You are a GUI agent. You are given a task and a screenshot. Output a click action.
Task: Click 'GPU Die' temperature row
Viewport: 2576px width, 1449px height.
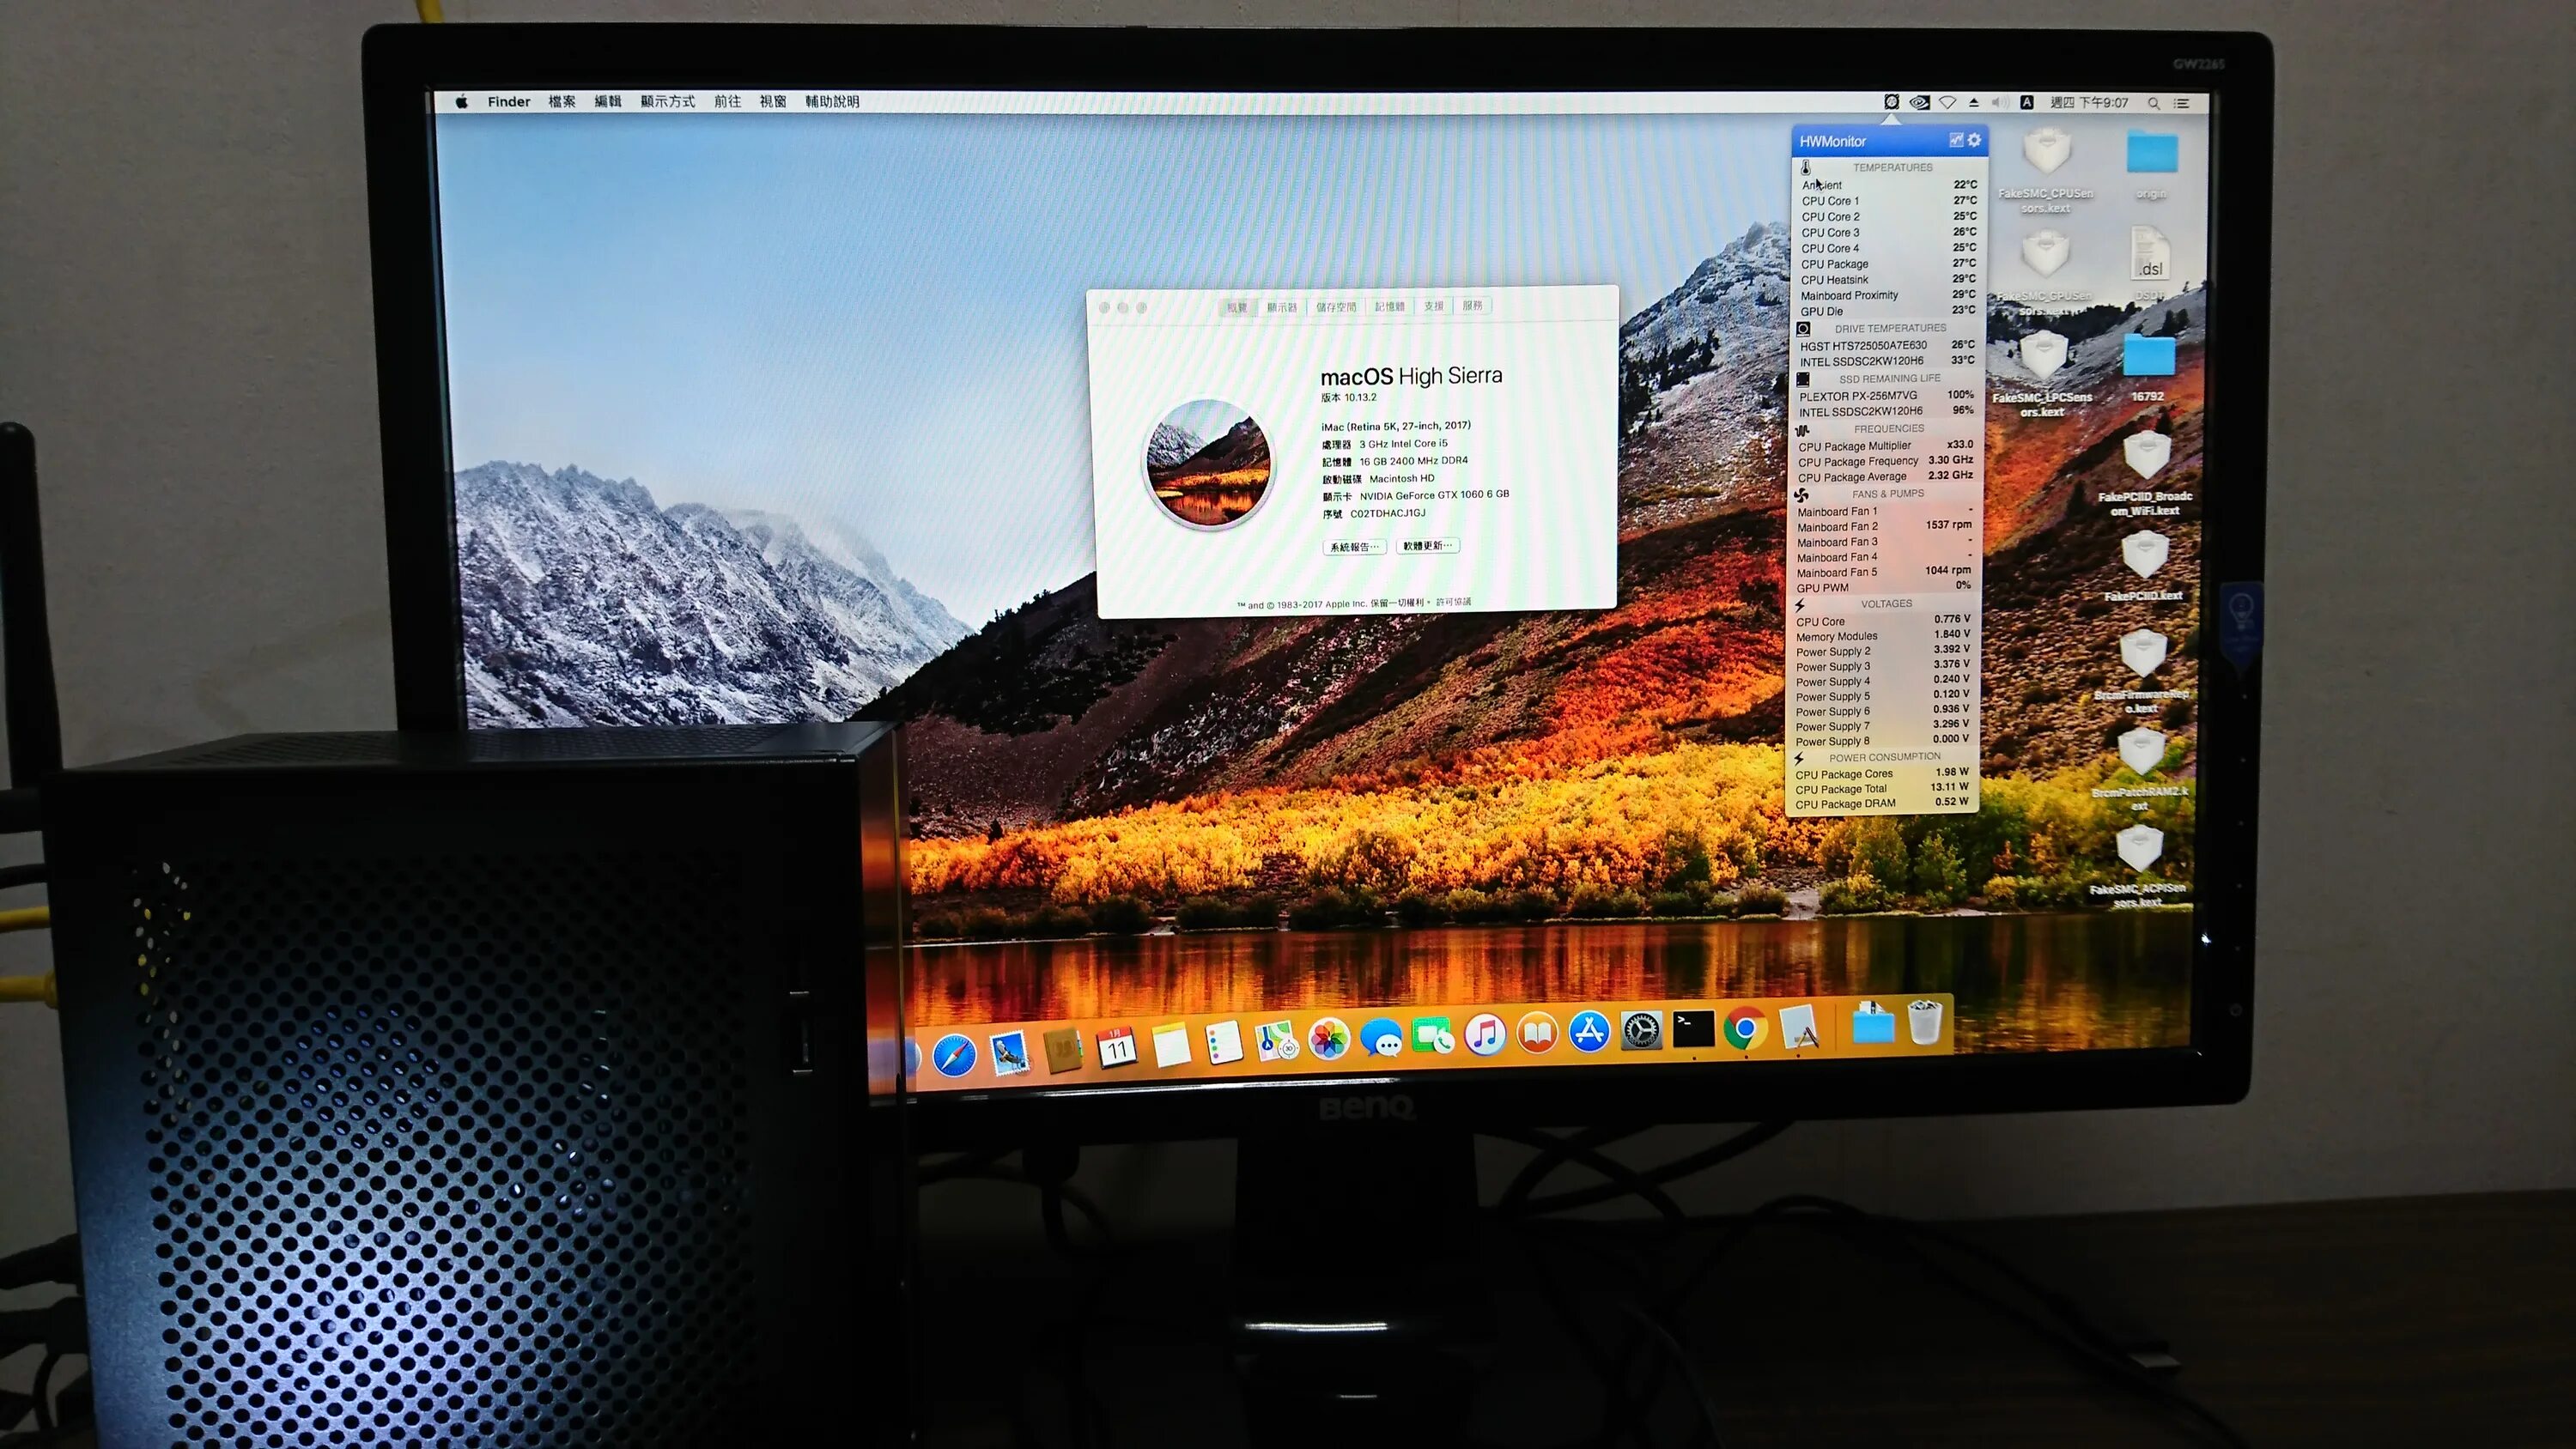1888,311
